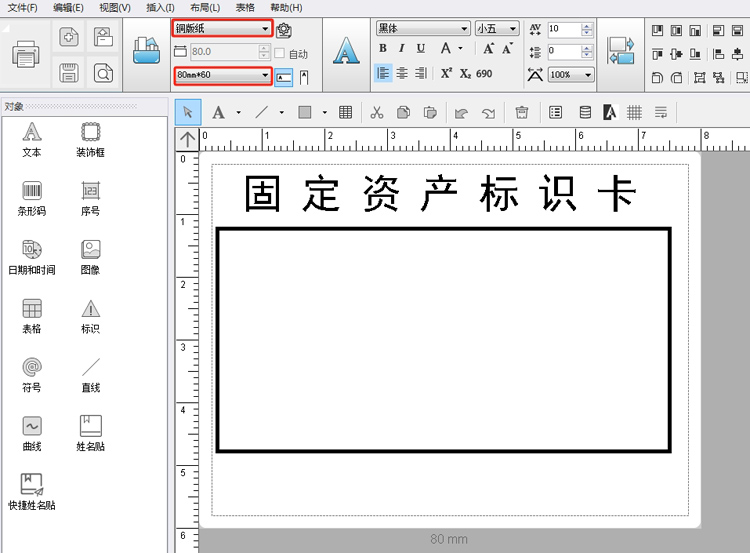The width and height of the screenshot is (750, 553).
Task: Toggle superscript formatting
Action: [x=446, y=73]
